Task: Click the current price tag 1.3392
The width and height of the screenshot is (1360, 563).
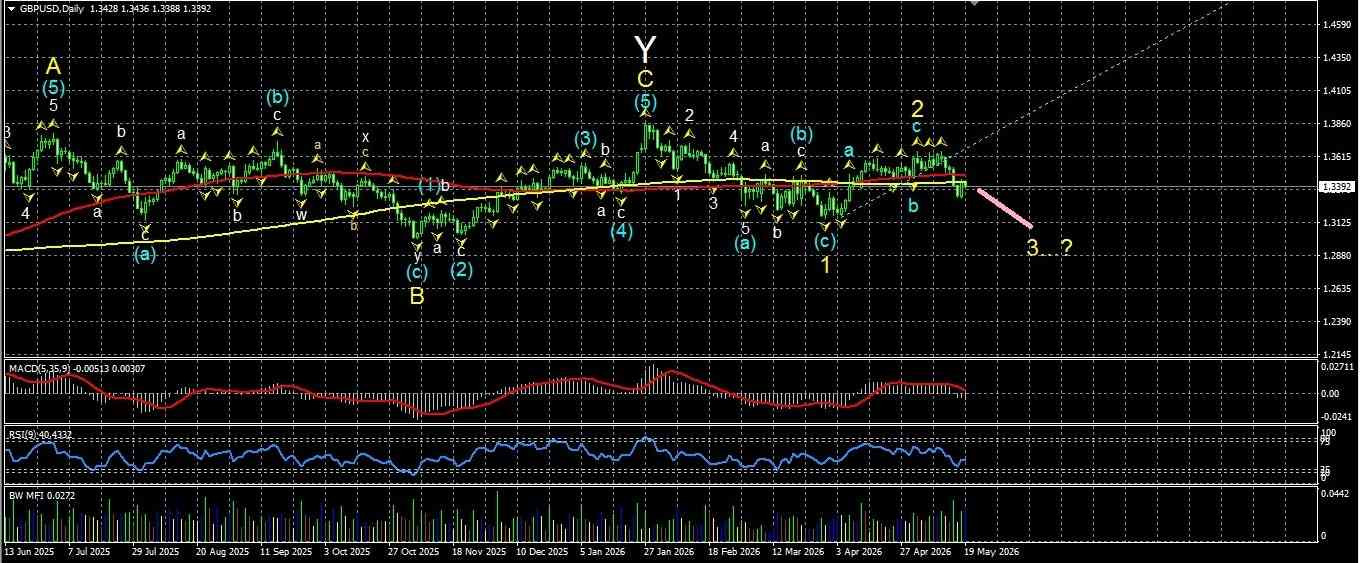Action: tap(1336, 187)
